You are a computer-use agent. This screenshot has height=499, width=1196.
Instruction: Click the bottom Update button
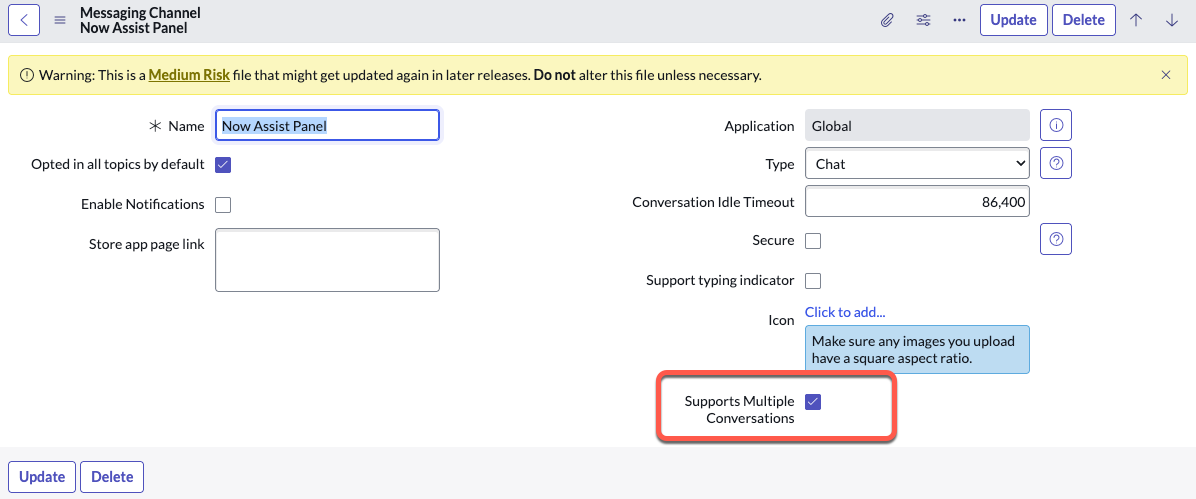coord(42,477)
